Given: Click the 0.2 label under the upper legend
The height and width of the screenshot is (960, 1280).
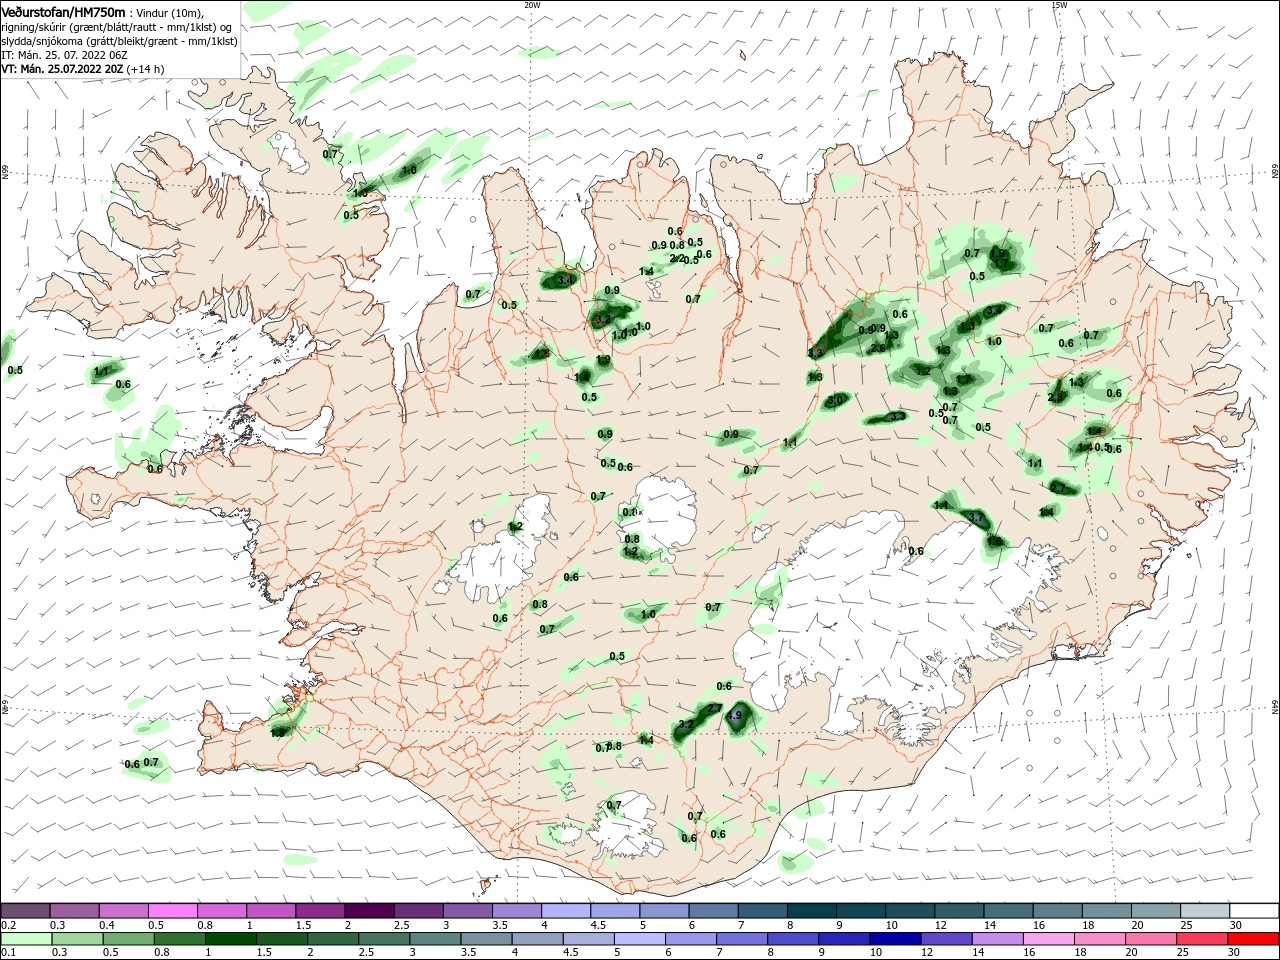Looking at the screenshot, I should 7,925.
